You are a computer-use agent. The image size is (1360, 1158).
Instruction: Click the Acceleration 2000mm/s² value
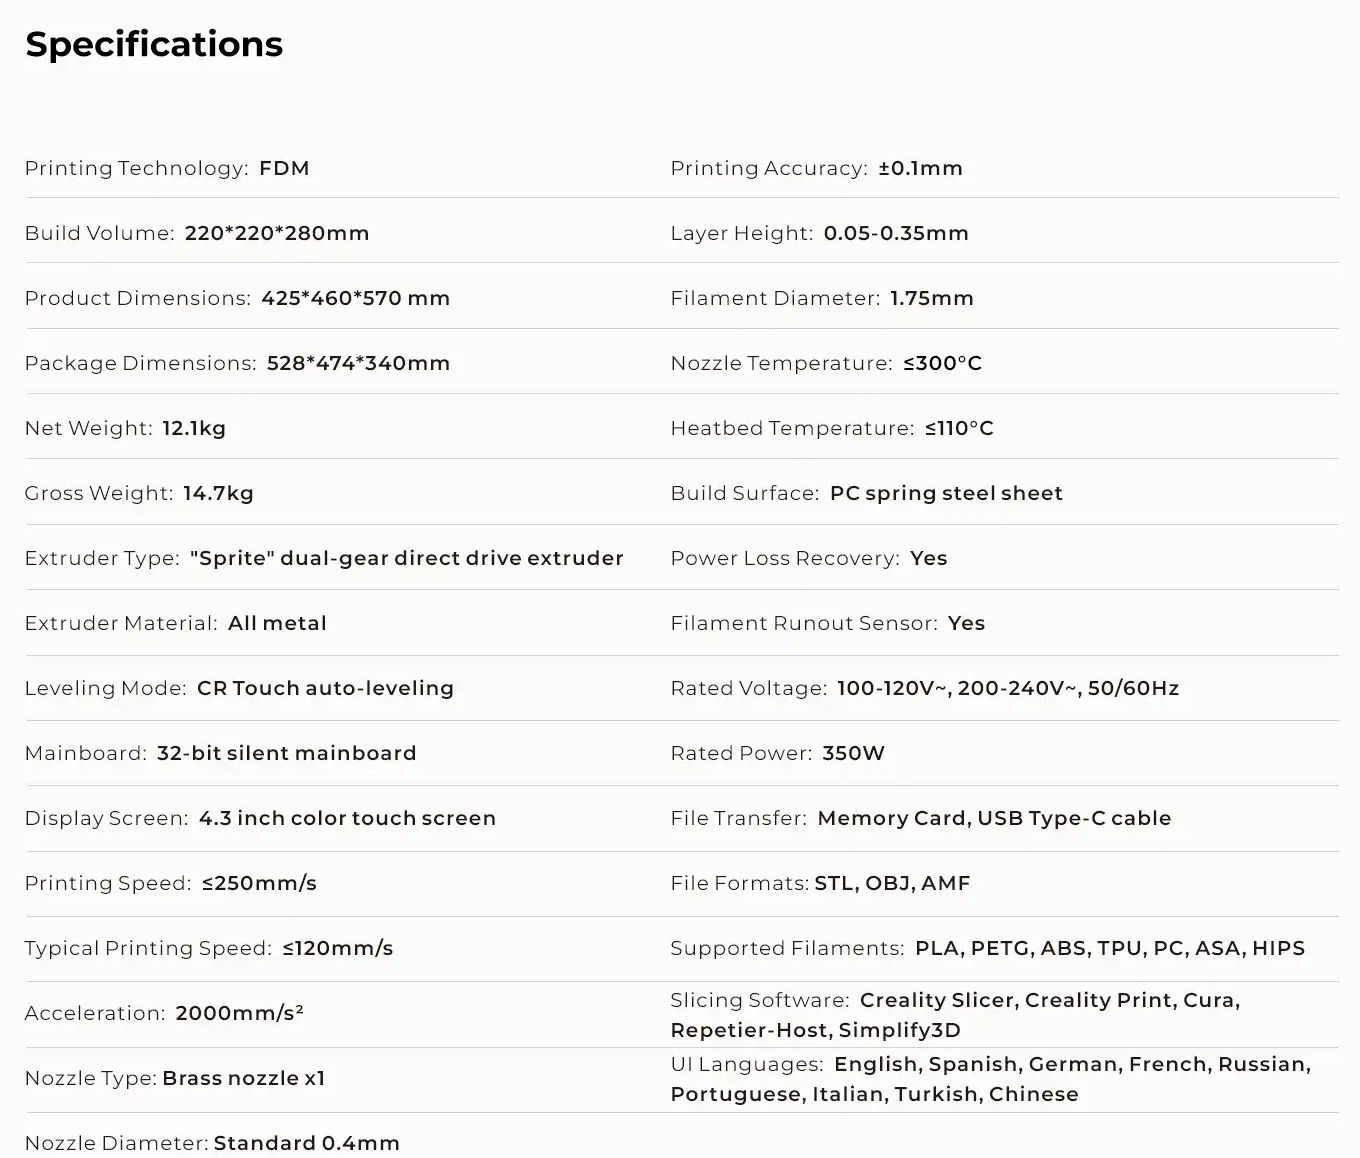click(239, 1013)
